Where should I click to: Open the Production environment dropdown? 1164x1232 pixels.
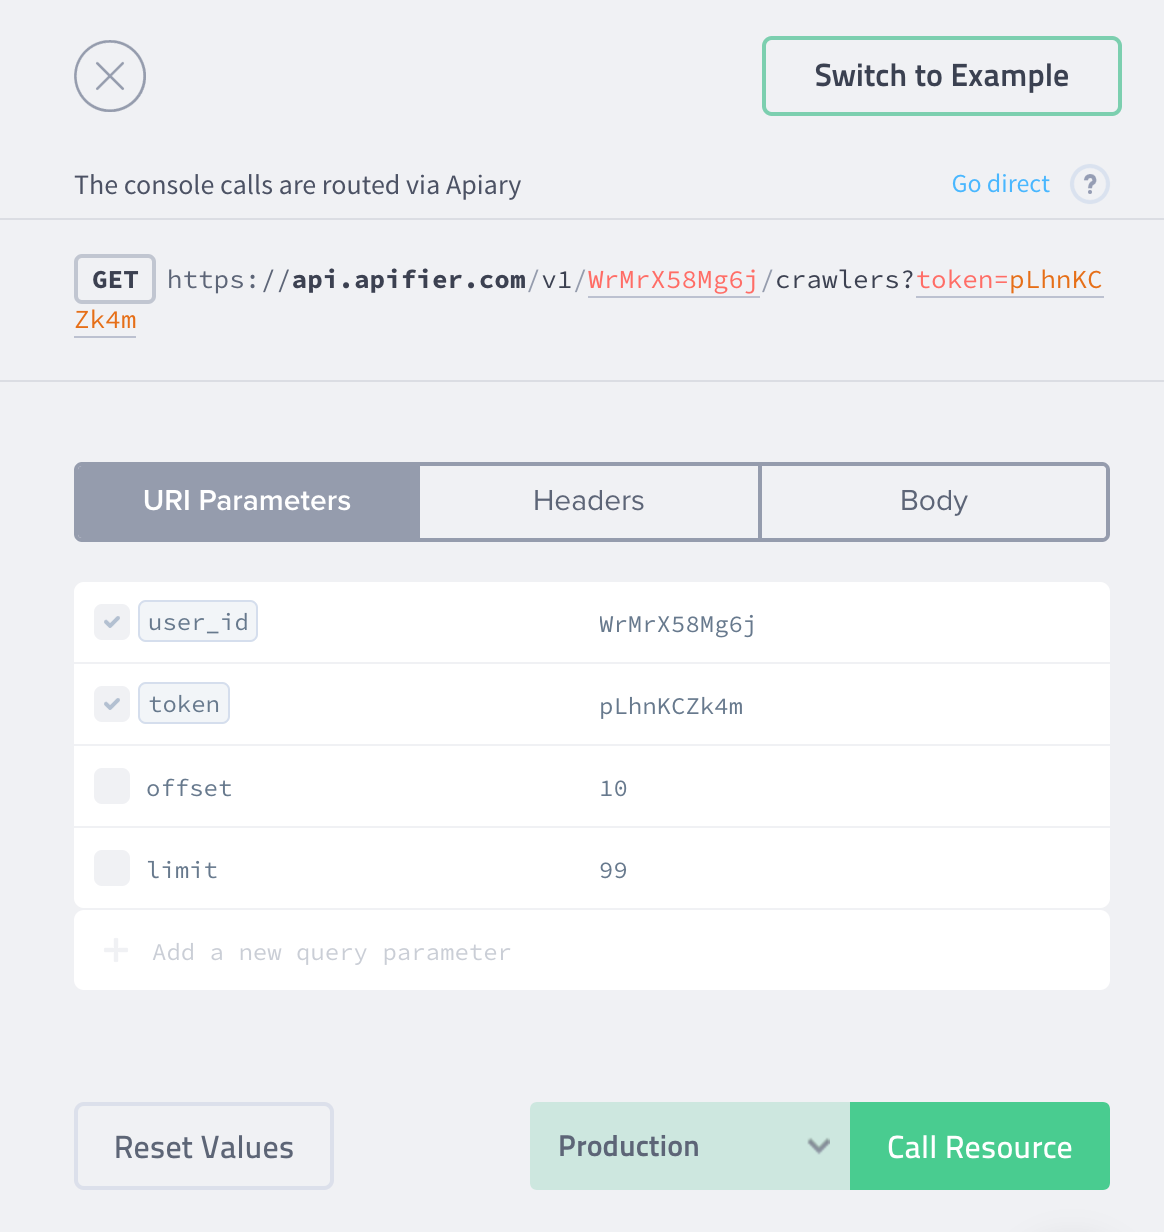point(689,1146)
